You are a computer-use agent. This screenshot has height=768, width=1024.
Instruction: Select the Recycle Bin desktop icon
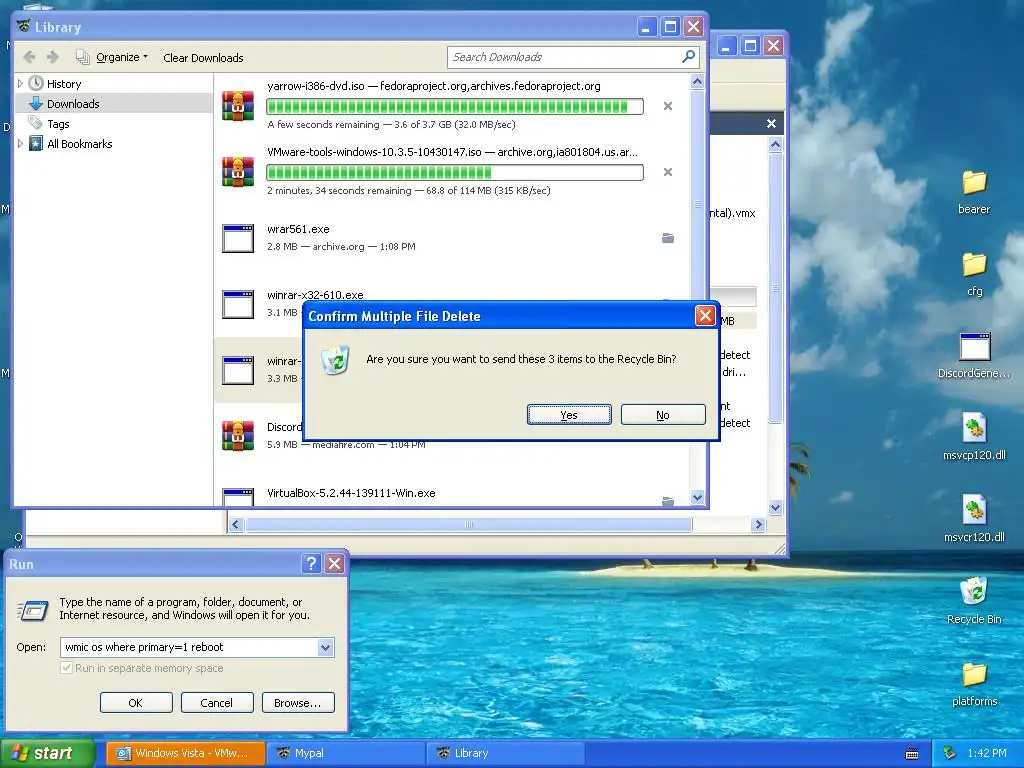pyautogui.click(x=974, y=601)
